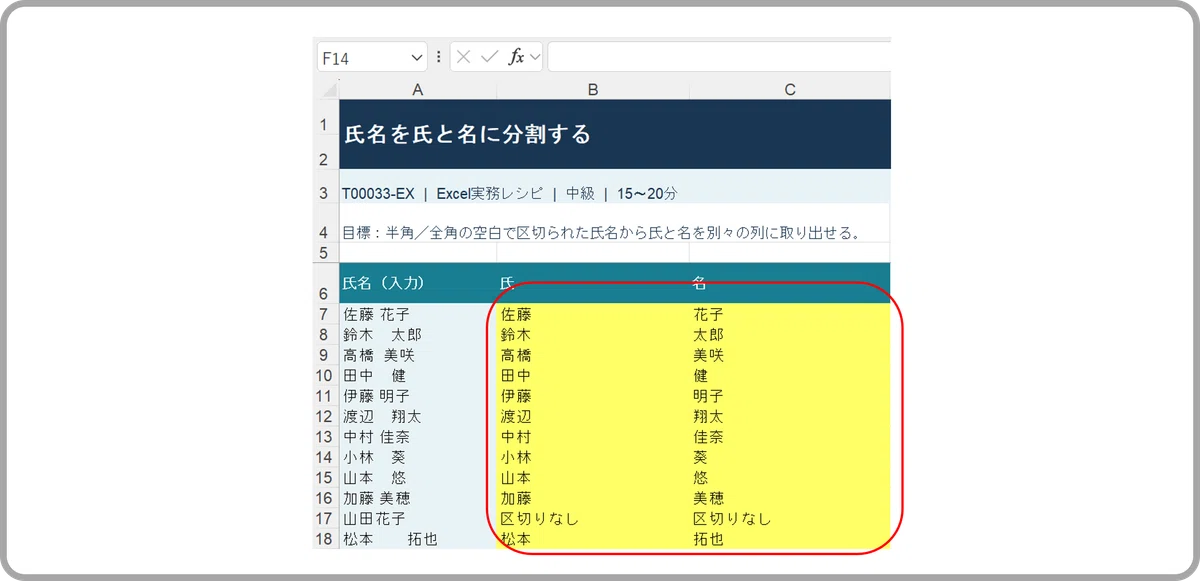Click cell A17 with 山田花子
The image size is (1200, 581).
tap(418, 519)
